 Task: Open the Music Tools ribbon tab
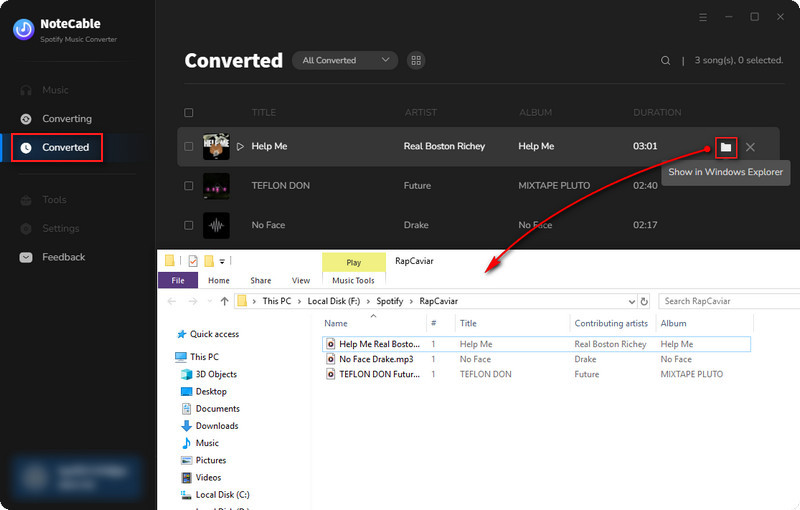pos(354,280)
